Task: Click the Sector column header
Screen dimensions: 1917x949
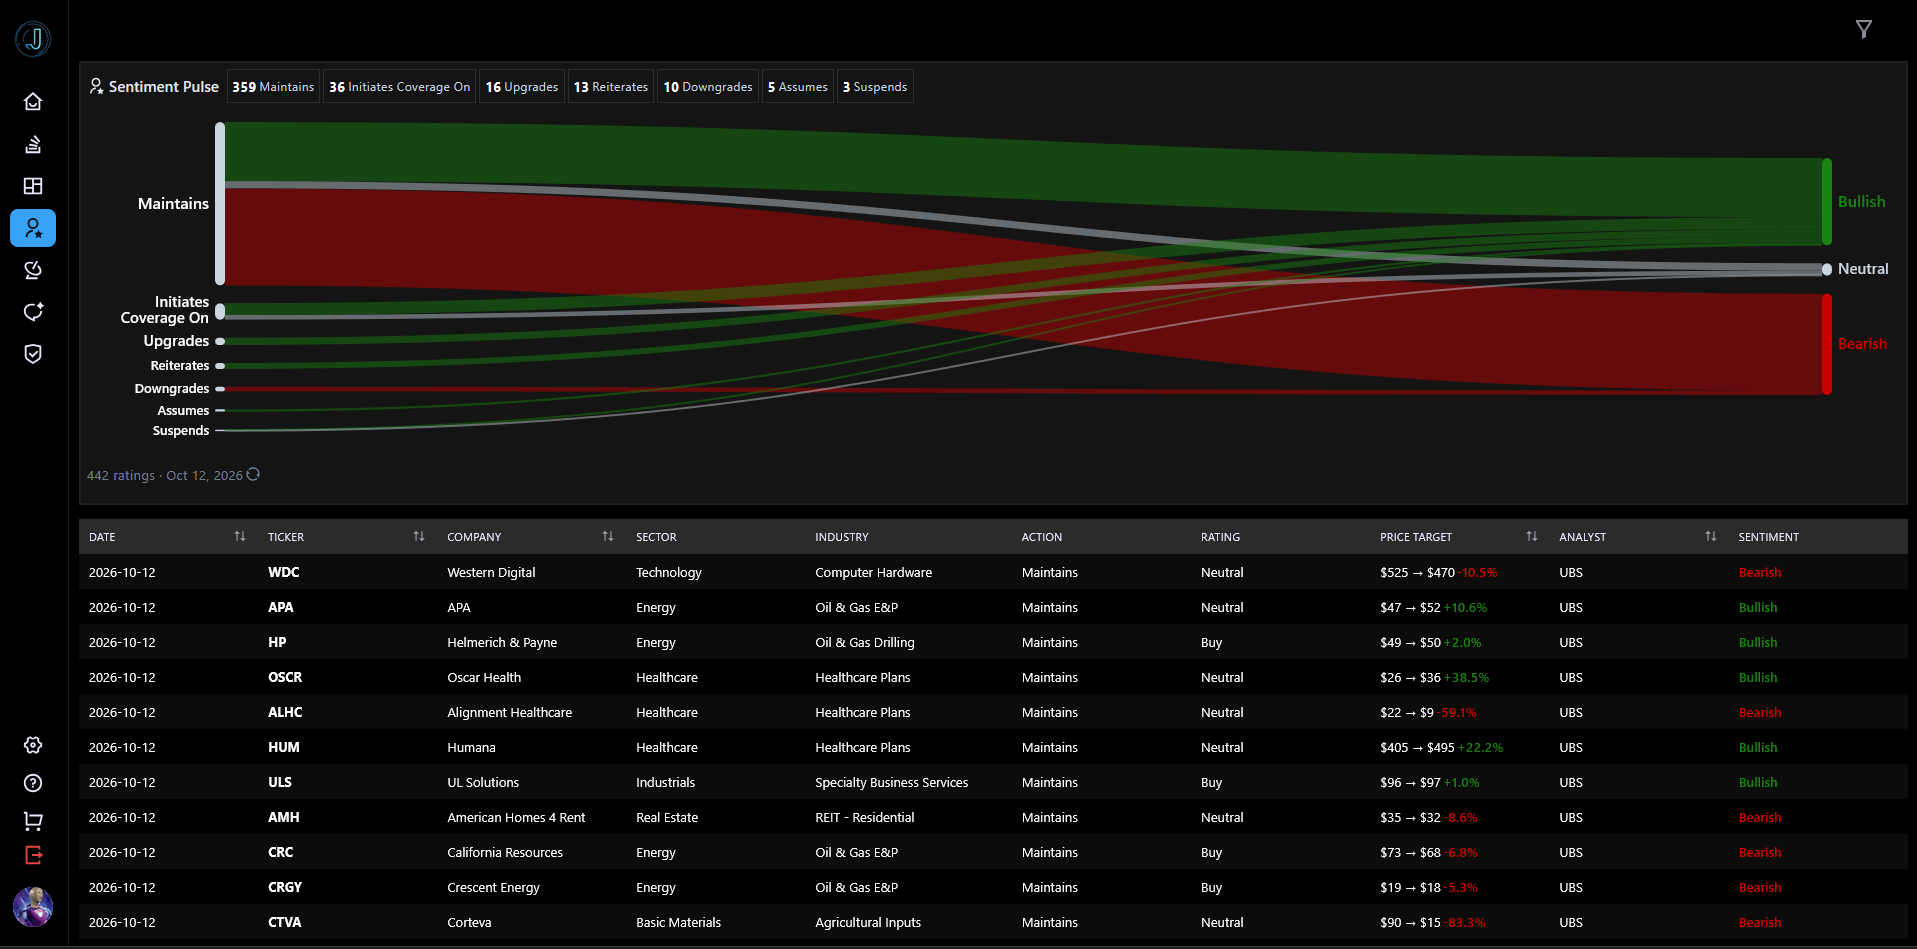Action: click(656, 537)
